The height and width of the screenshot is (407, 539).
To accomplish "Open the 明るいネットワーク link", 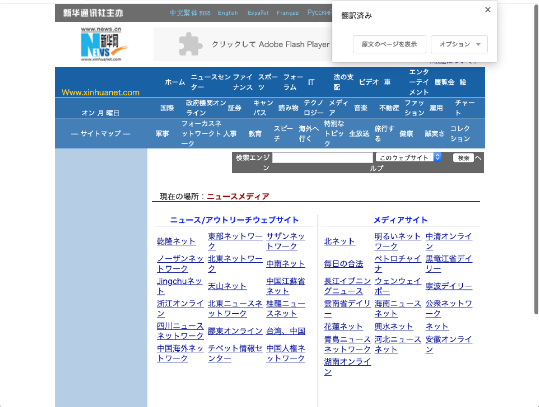I will click(398, 241).
